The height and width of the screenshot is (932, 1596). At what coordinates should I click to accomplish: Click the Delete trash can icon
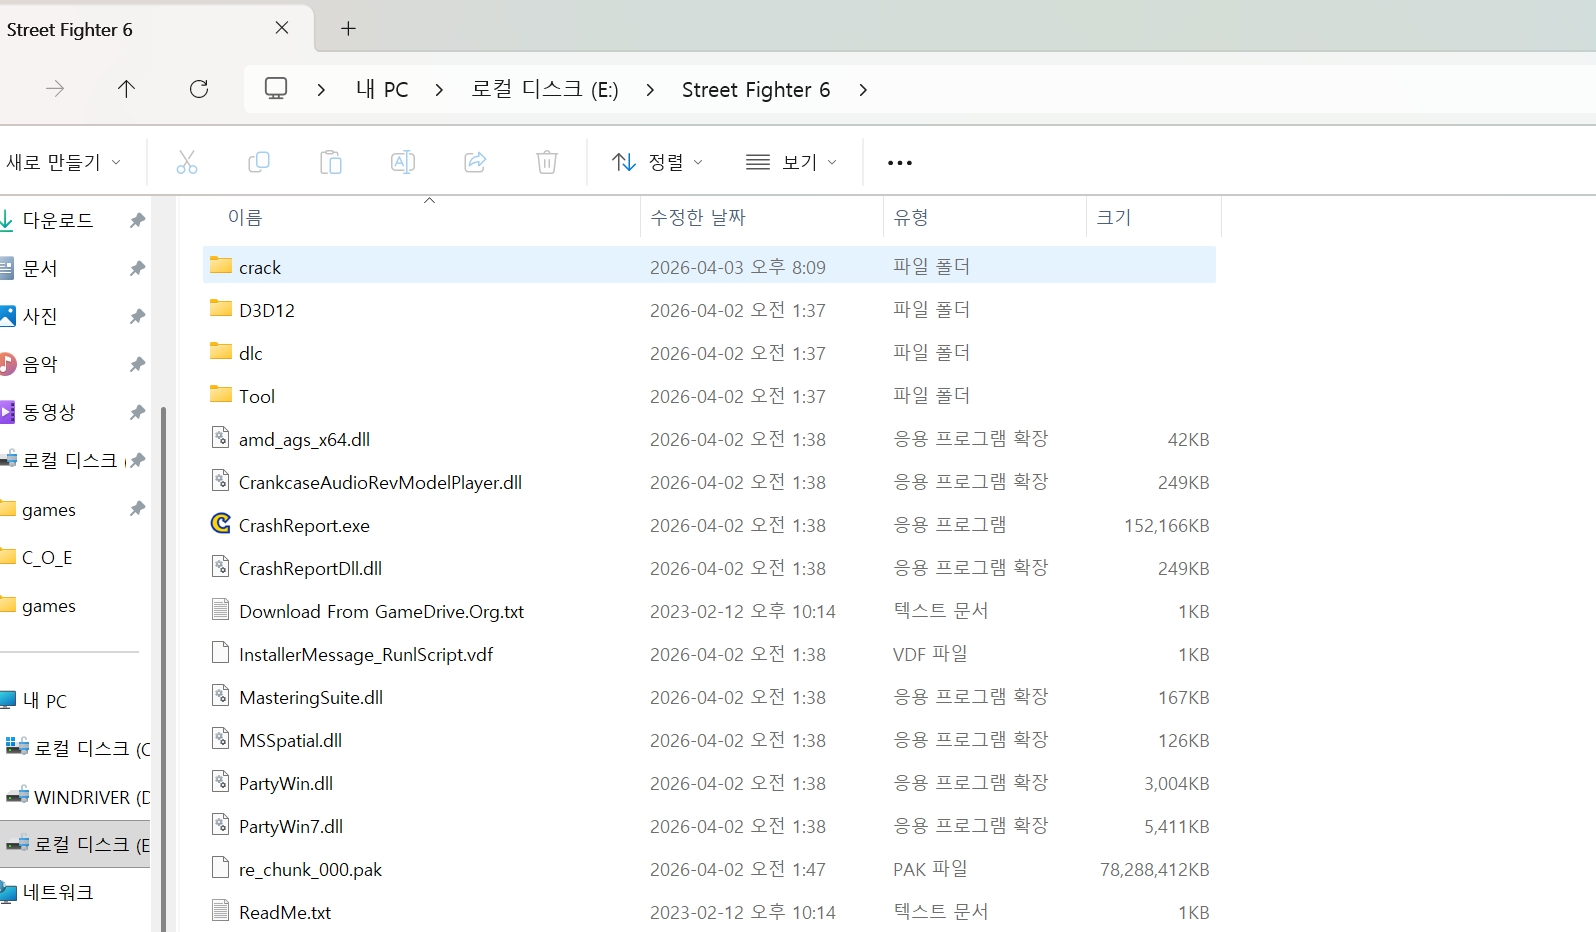(x=547, y=162)
